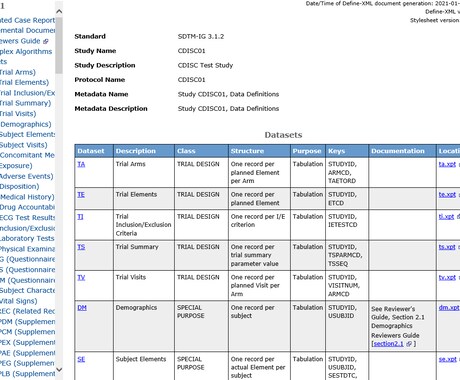Go to REC Related Records in sidebar
The width and height of the screenshot is (460, 380).
point(27,311)
